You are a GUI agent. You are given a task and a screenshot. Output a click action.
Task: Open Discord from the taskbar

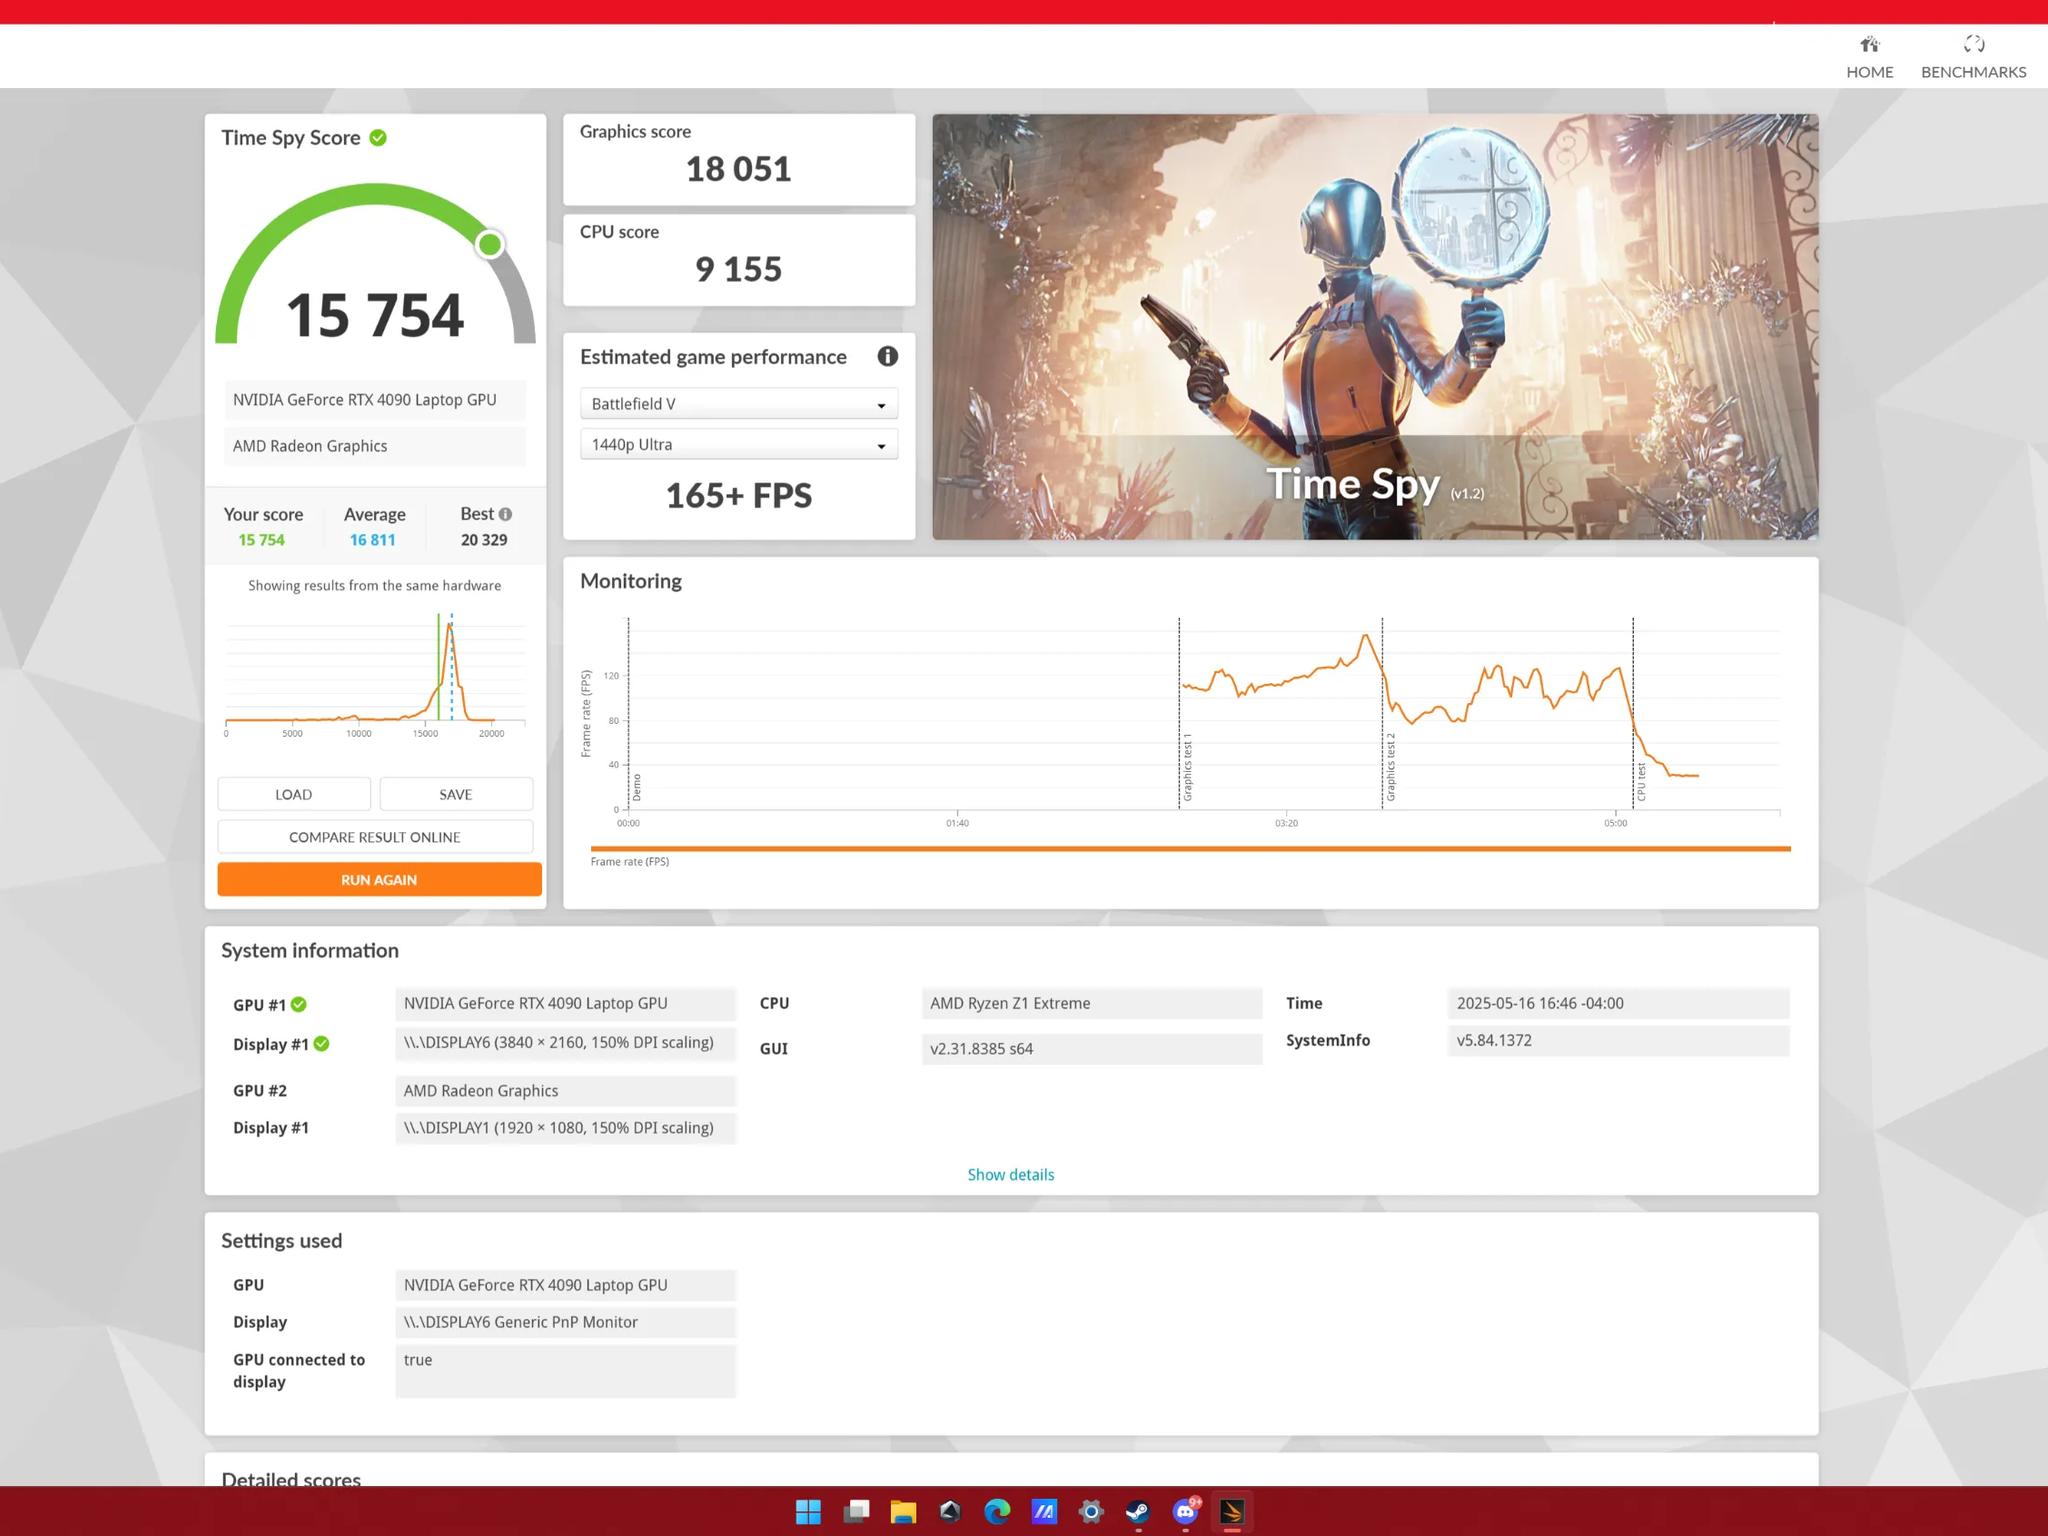[x=1186, y=1512]
